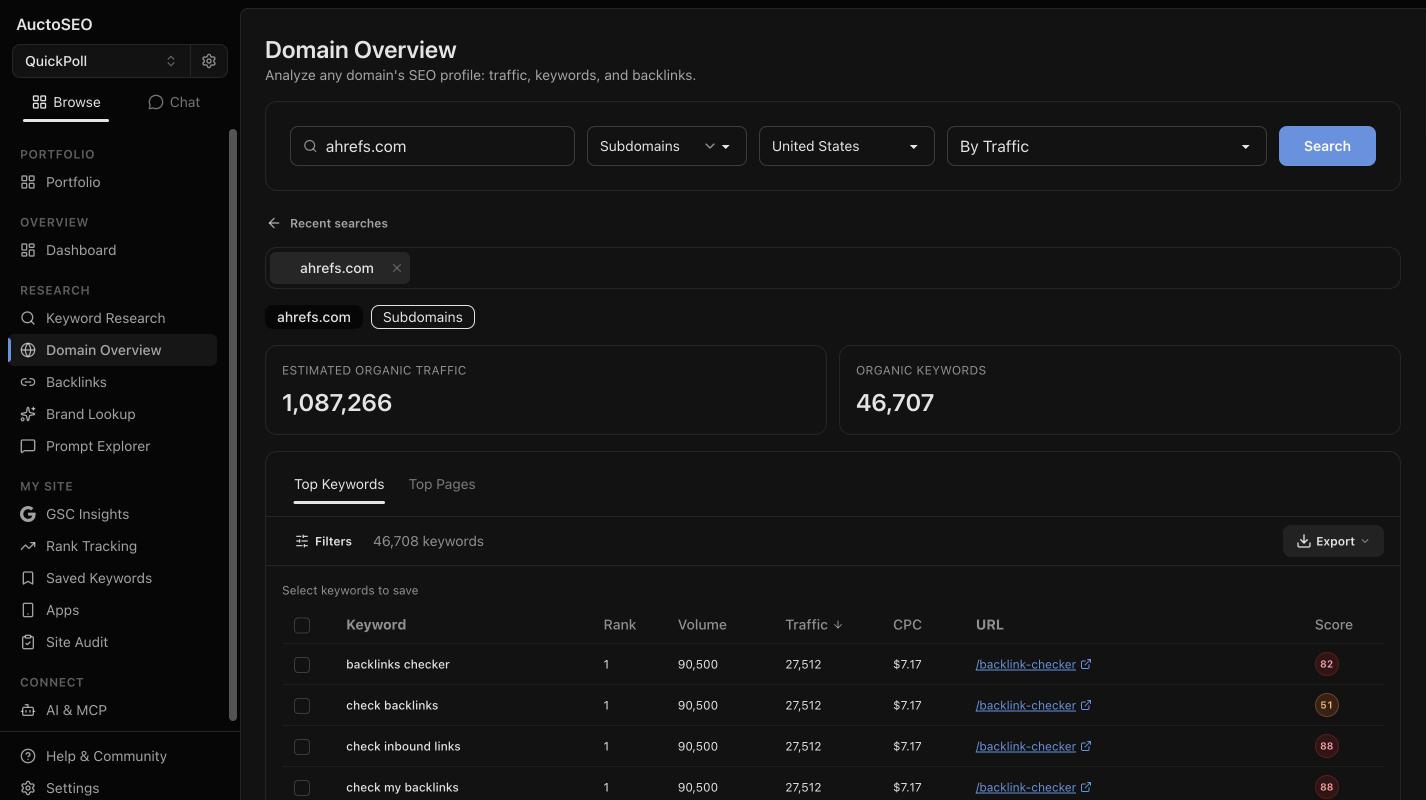Viewport: 1426px width, 800px height.
Task: Open /backlink-checker link in 'check backlinks' row
Action: (x=1026, y=705)
